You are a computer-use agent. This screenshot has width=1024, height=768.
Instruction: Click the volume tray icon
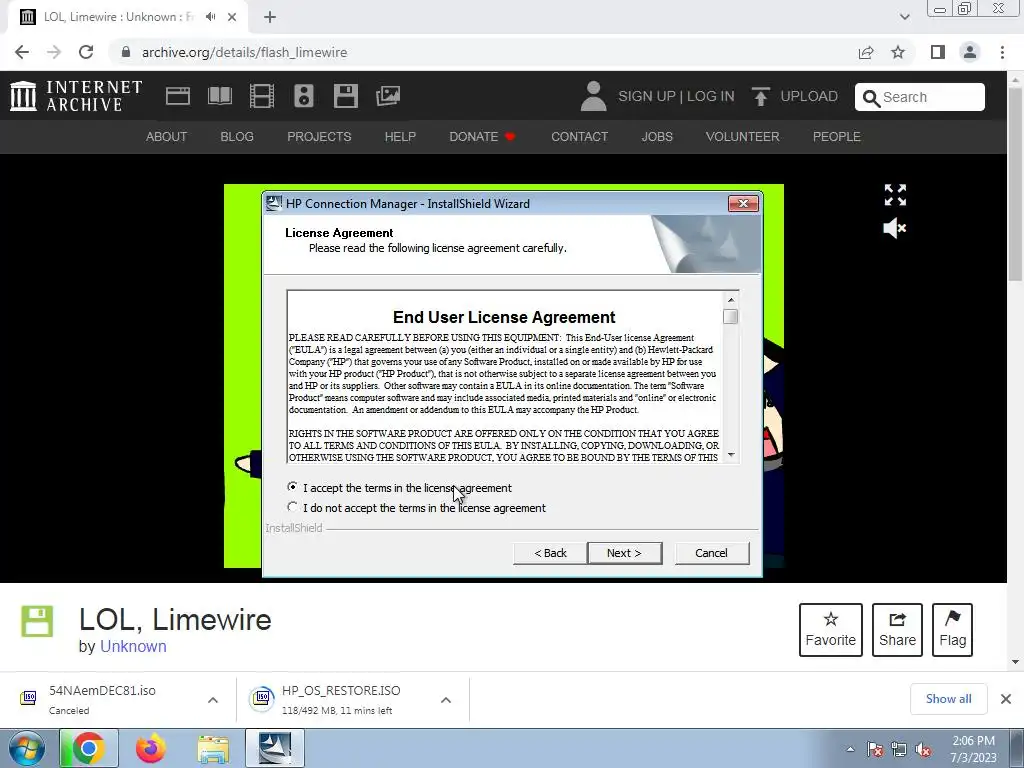(923, 750)
